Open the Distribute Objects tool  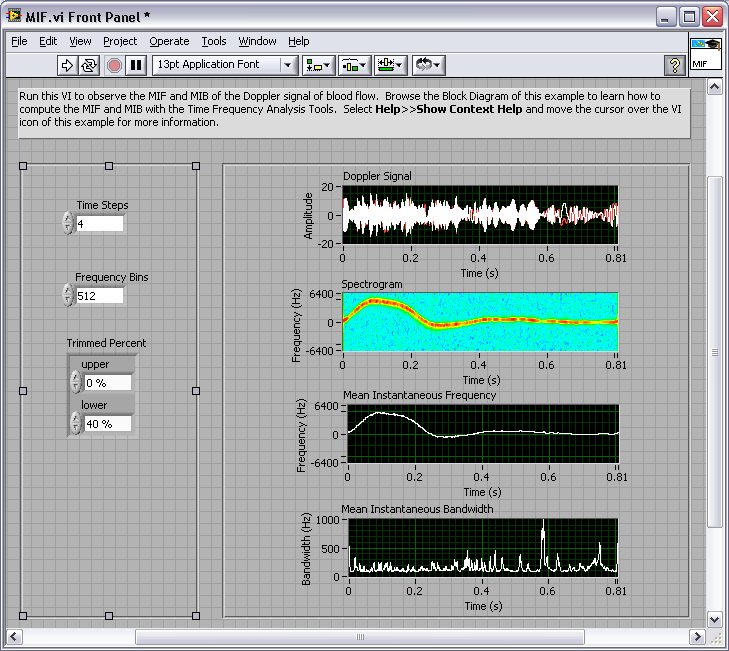tap(354, 65)
